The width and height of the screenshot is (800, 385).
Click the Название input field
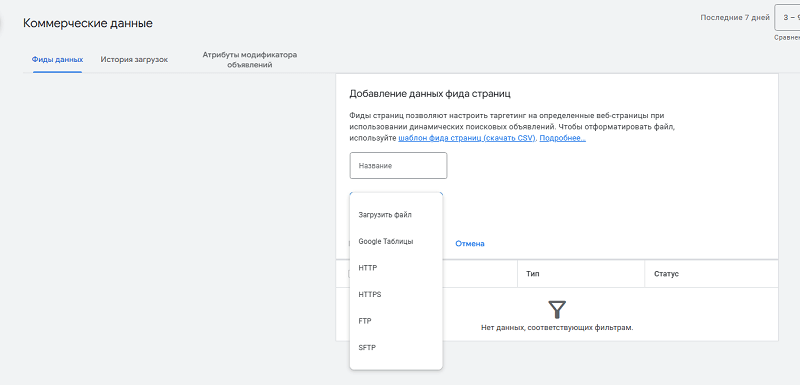[398, 166]
